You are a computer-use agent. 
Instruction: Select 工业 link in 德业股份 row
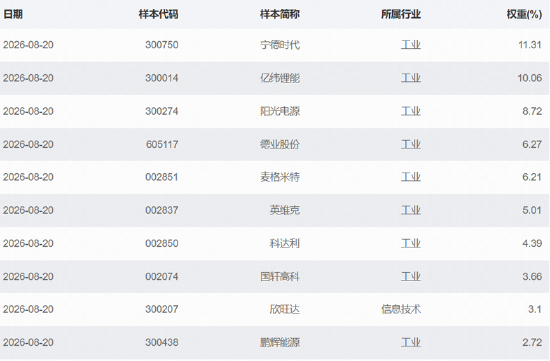click(x=411, y=144)
